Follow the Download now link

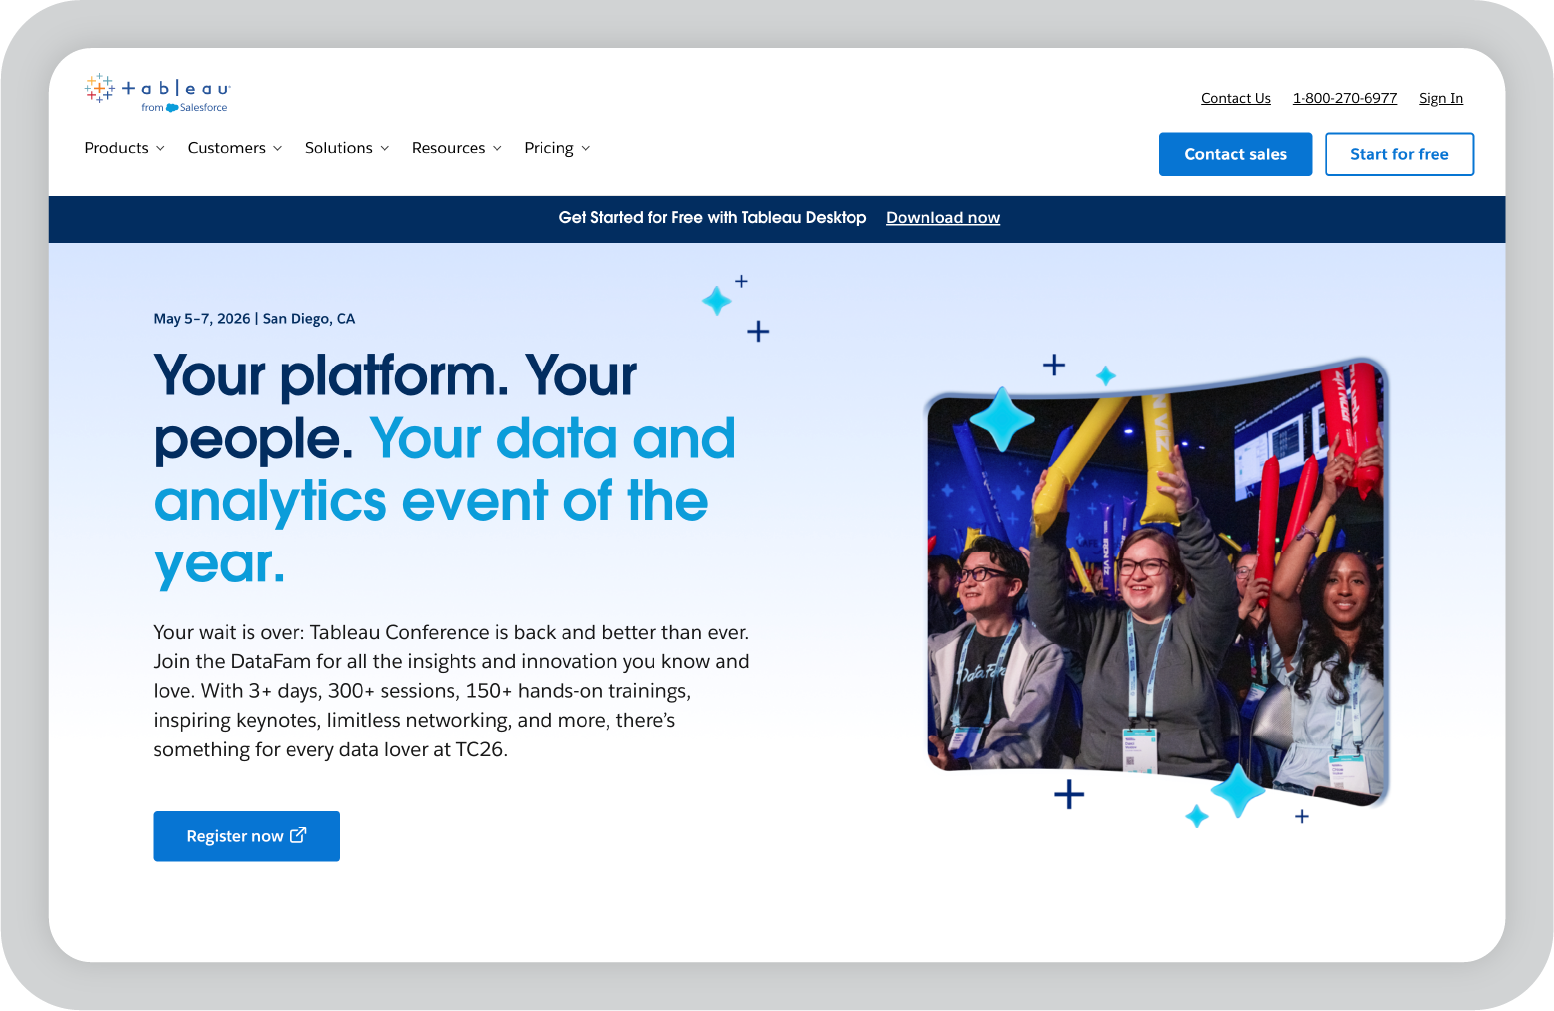943,218
